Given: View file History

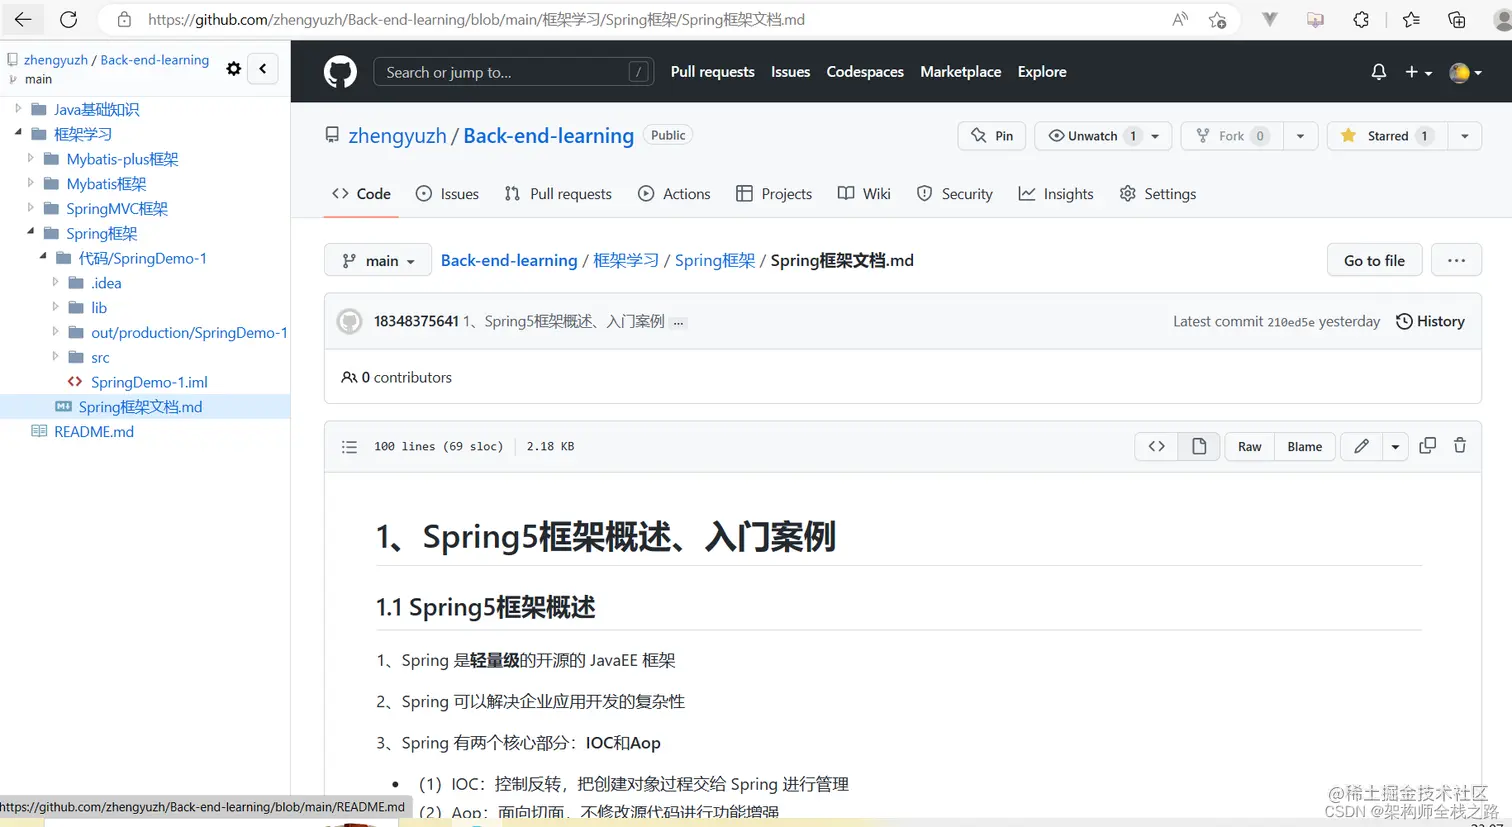Looking at the screenshot, I should (x=1430, y=321).
